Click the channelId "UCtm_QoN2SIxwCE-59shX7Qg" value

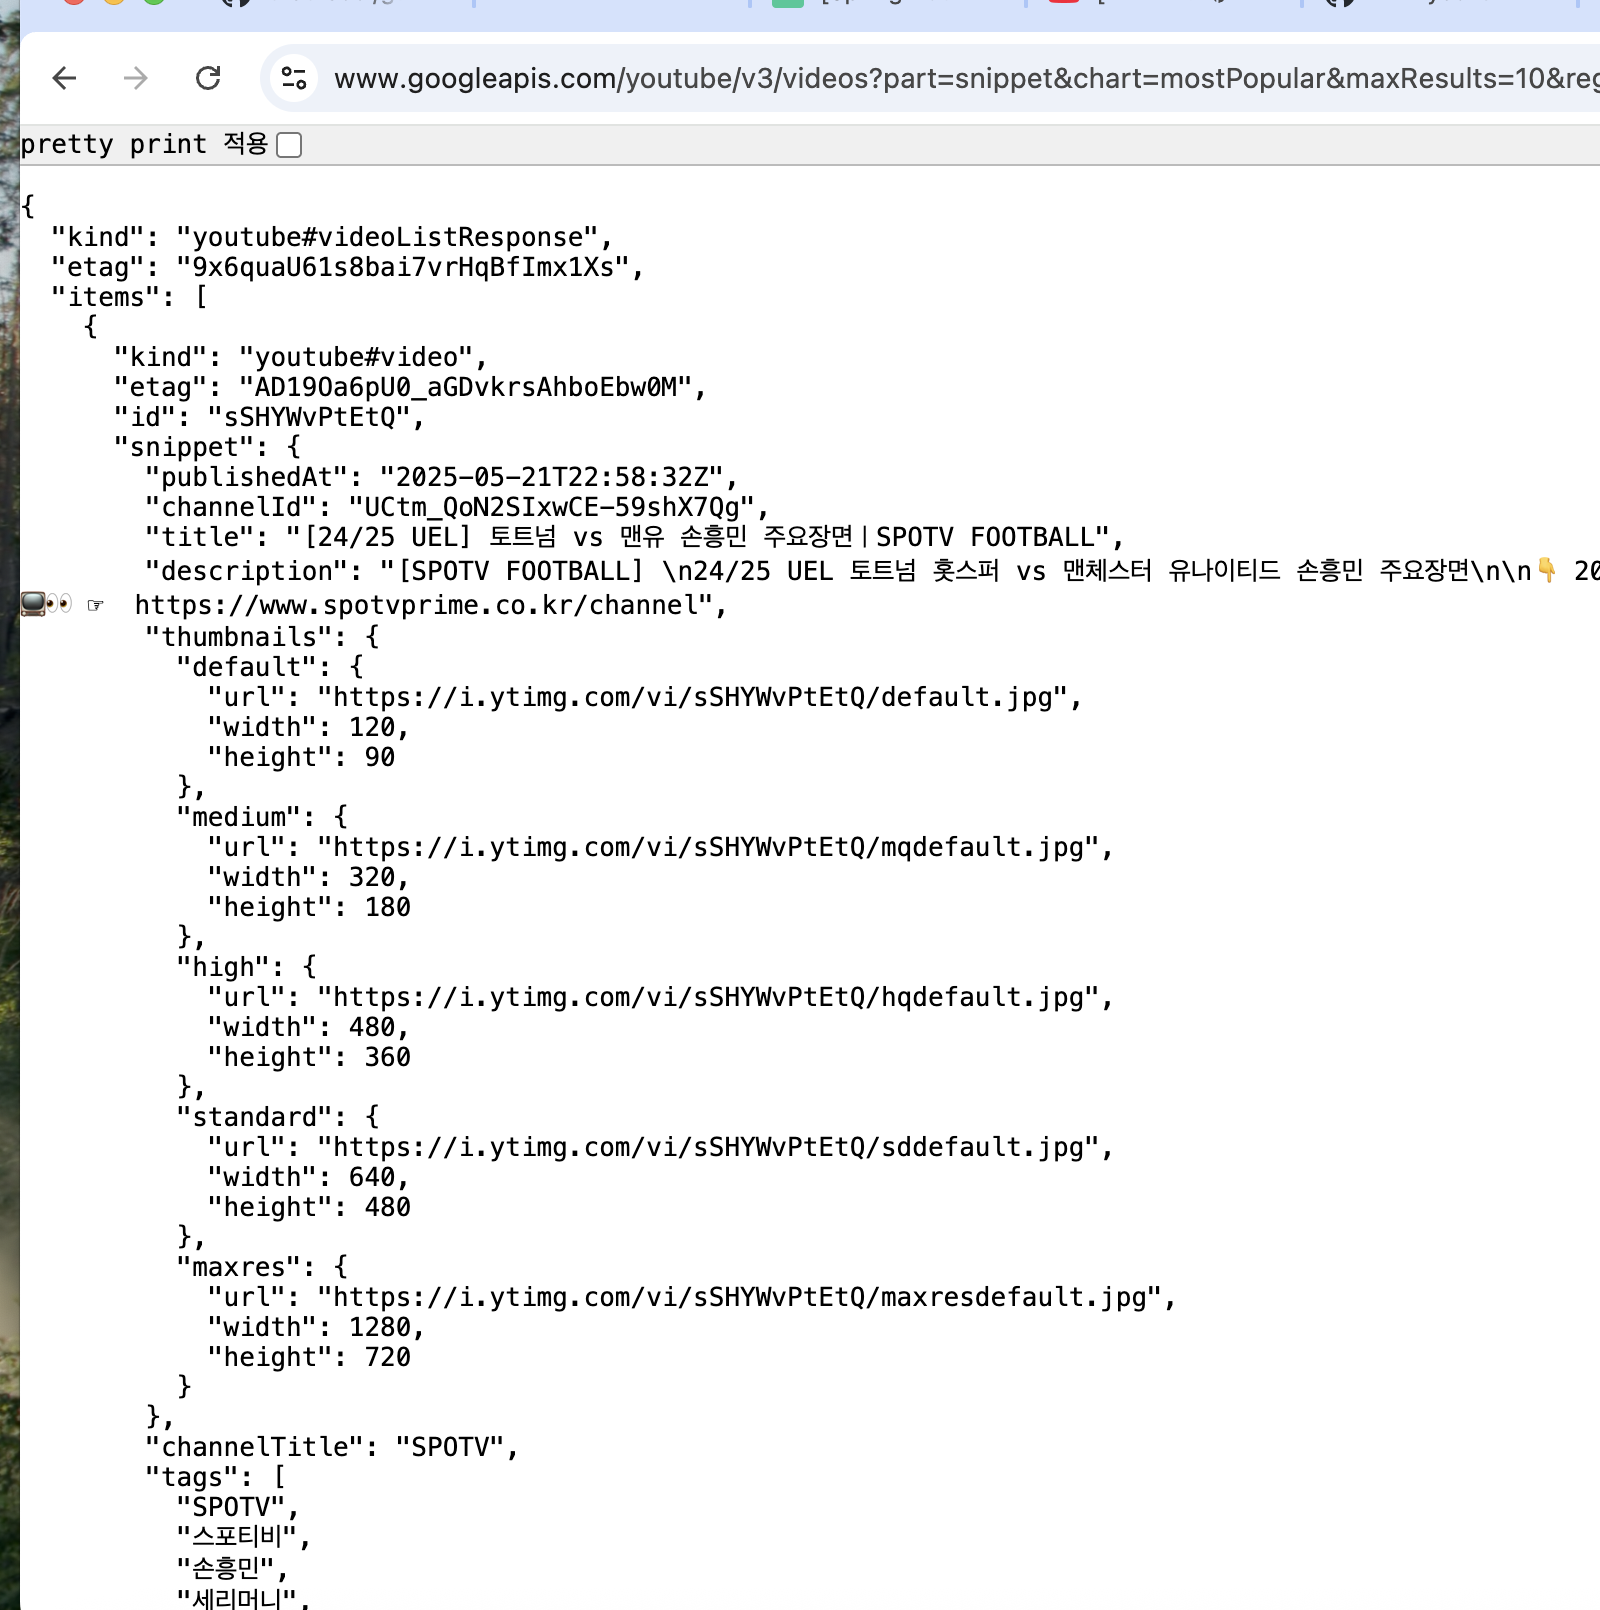click(x=551, y=507)
